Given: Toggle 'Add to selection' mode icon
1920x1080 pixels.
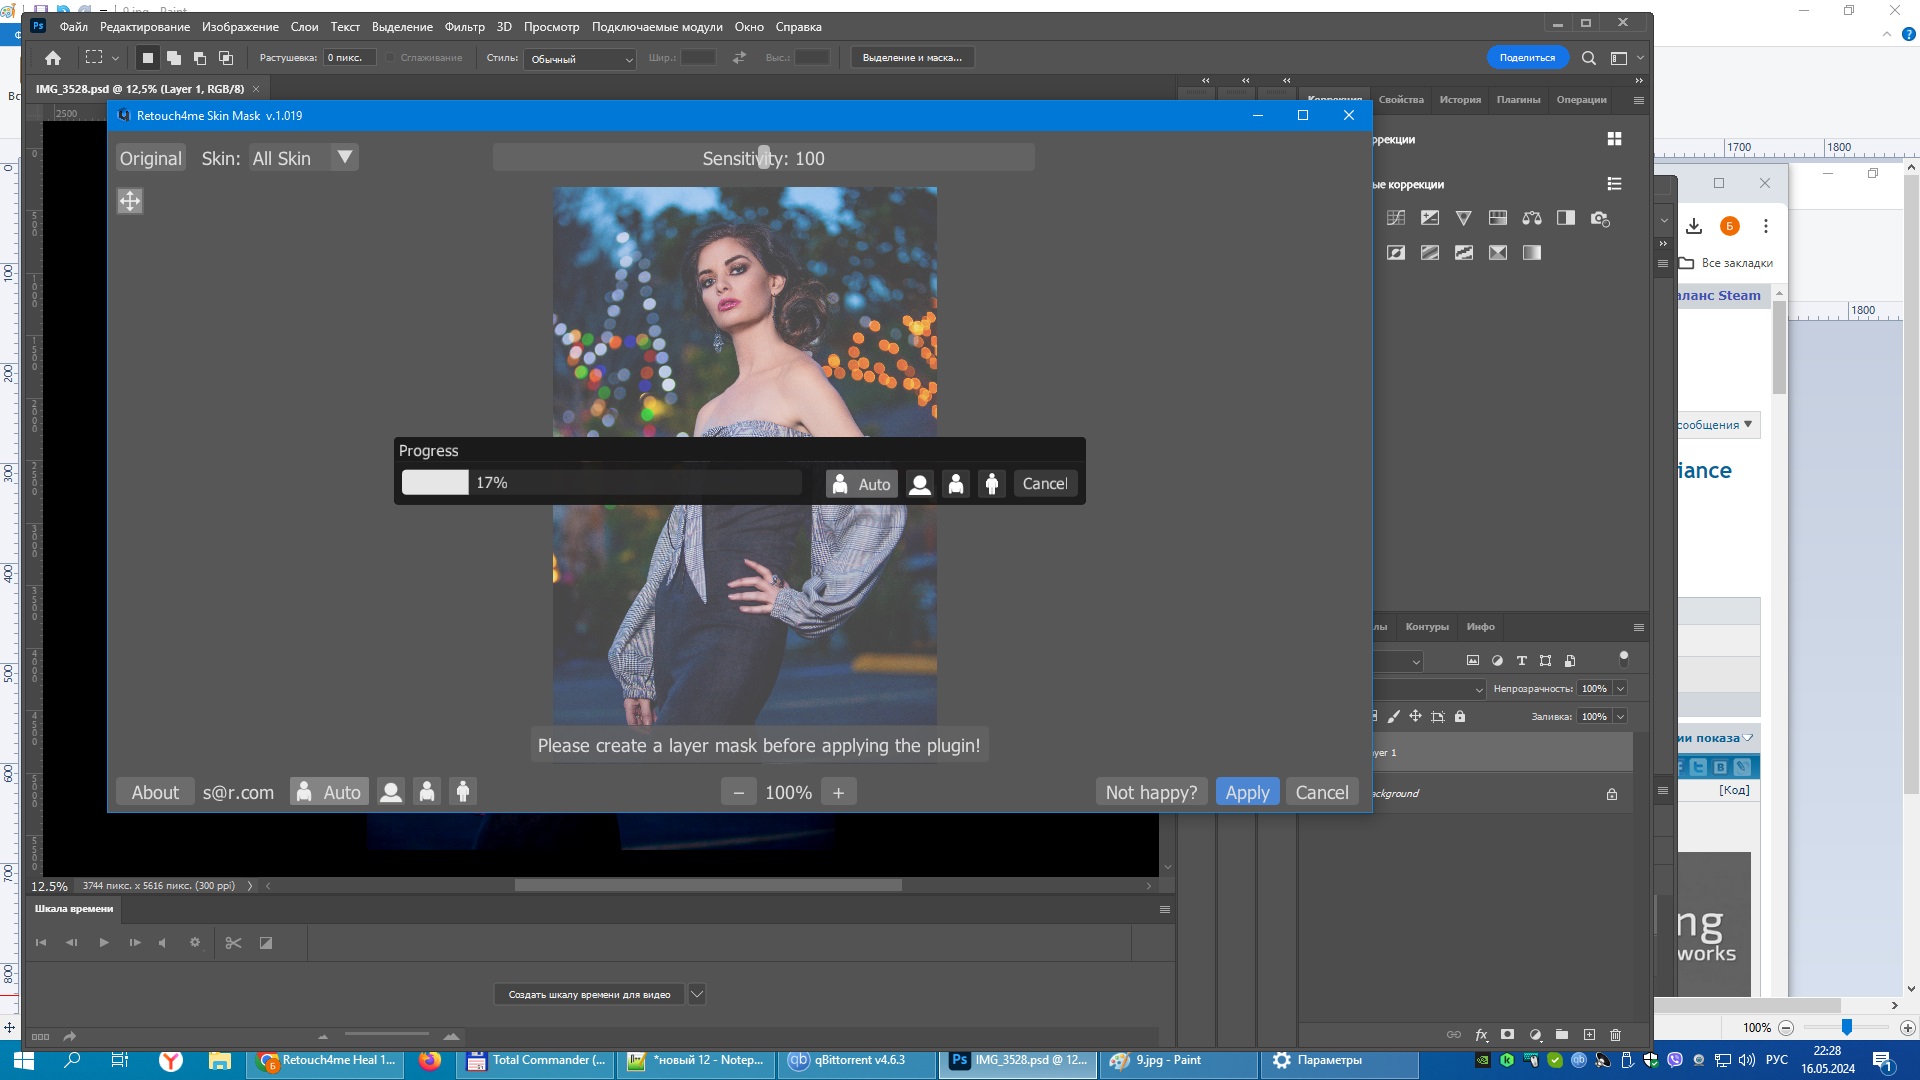Looking at the screenshot, I should click(174, 58).
